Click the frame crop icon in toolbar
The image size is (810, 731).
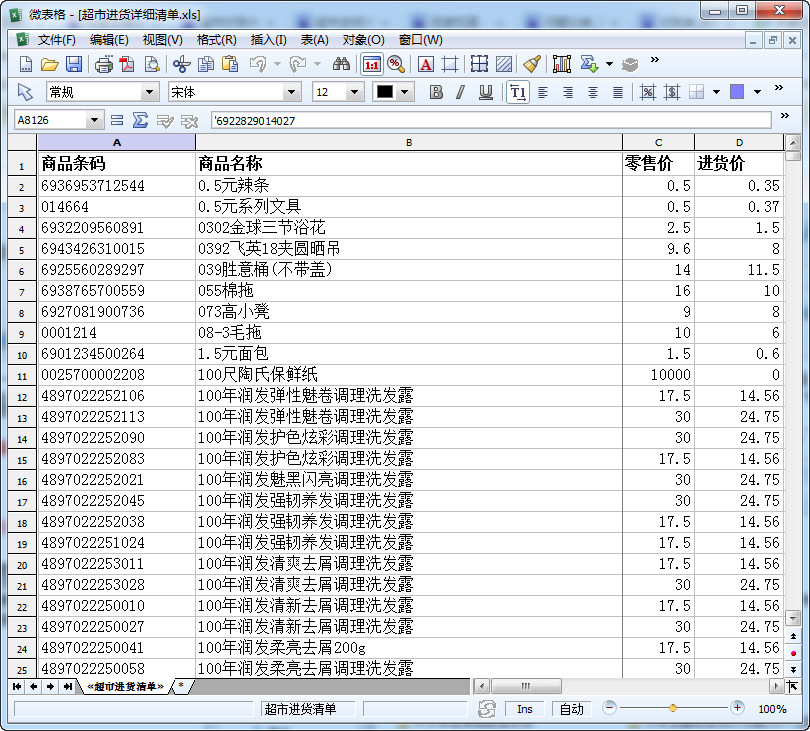[450, 65]
